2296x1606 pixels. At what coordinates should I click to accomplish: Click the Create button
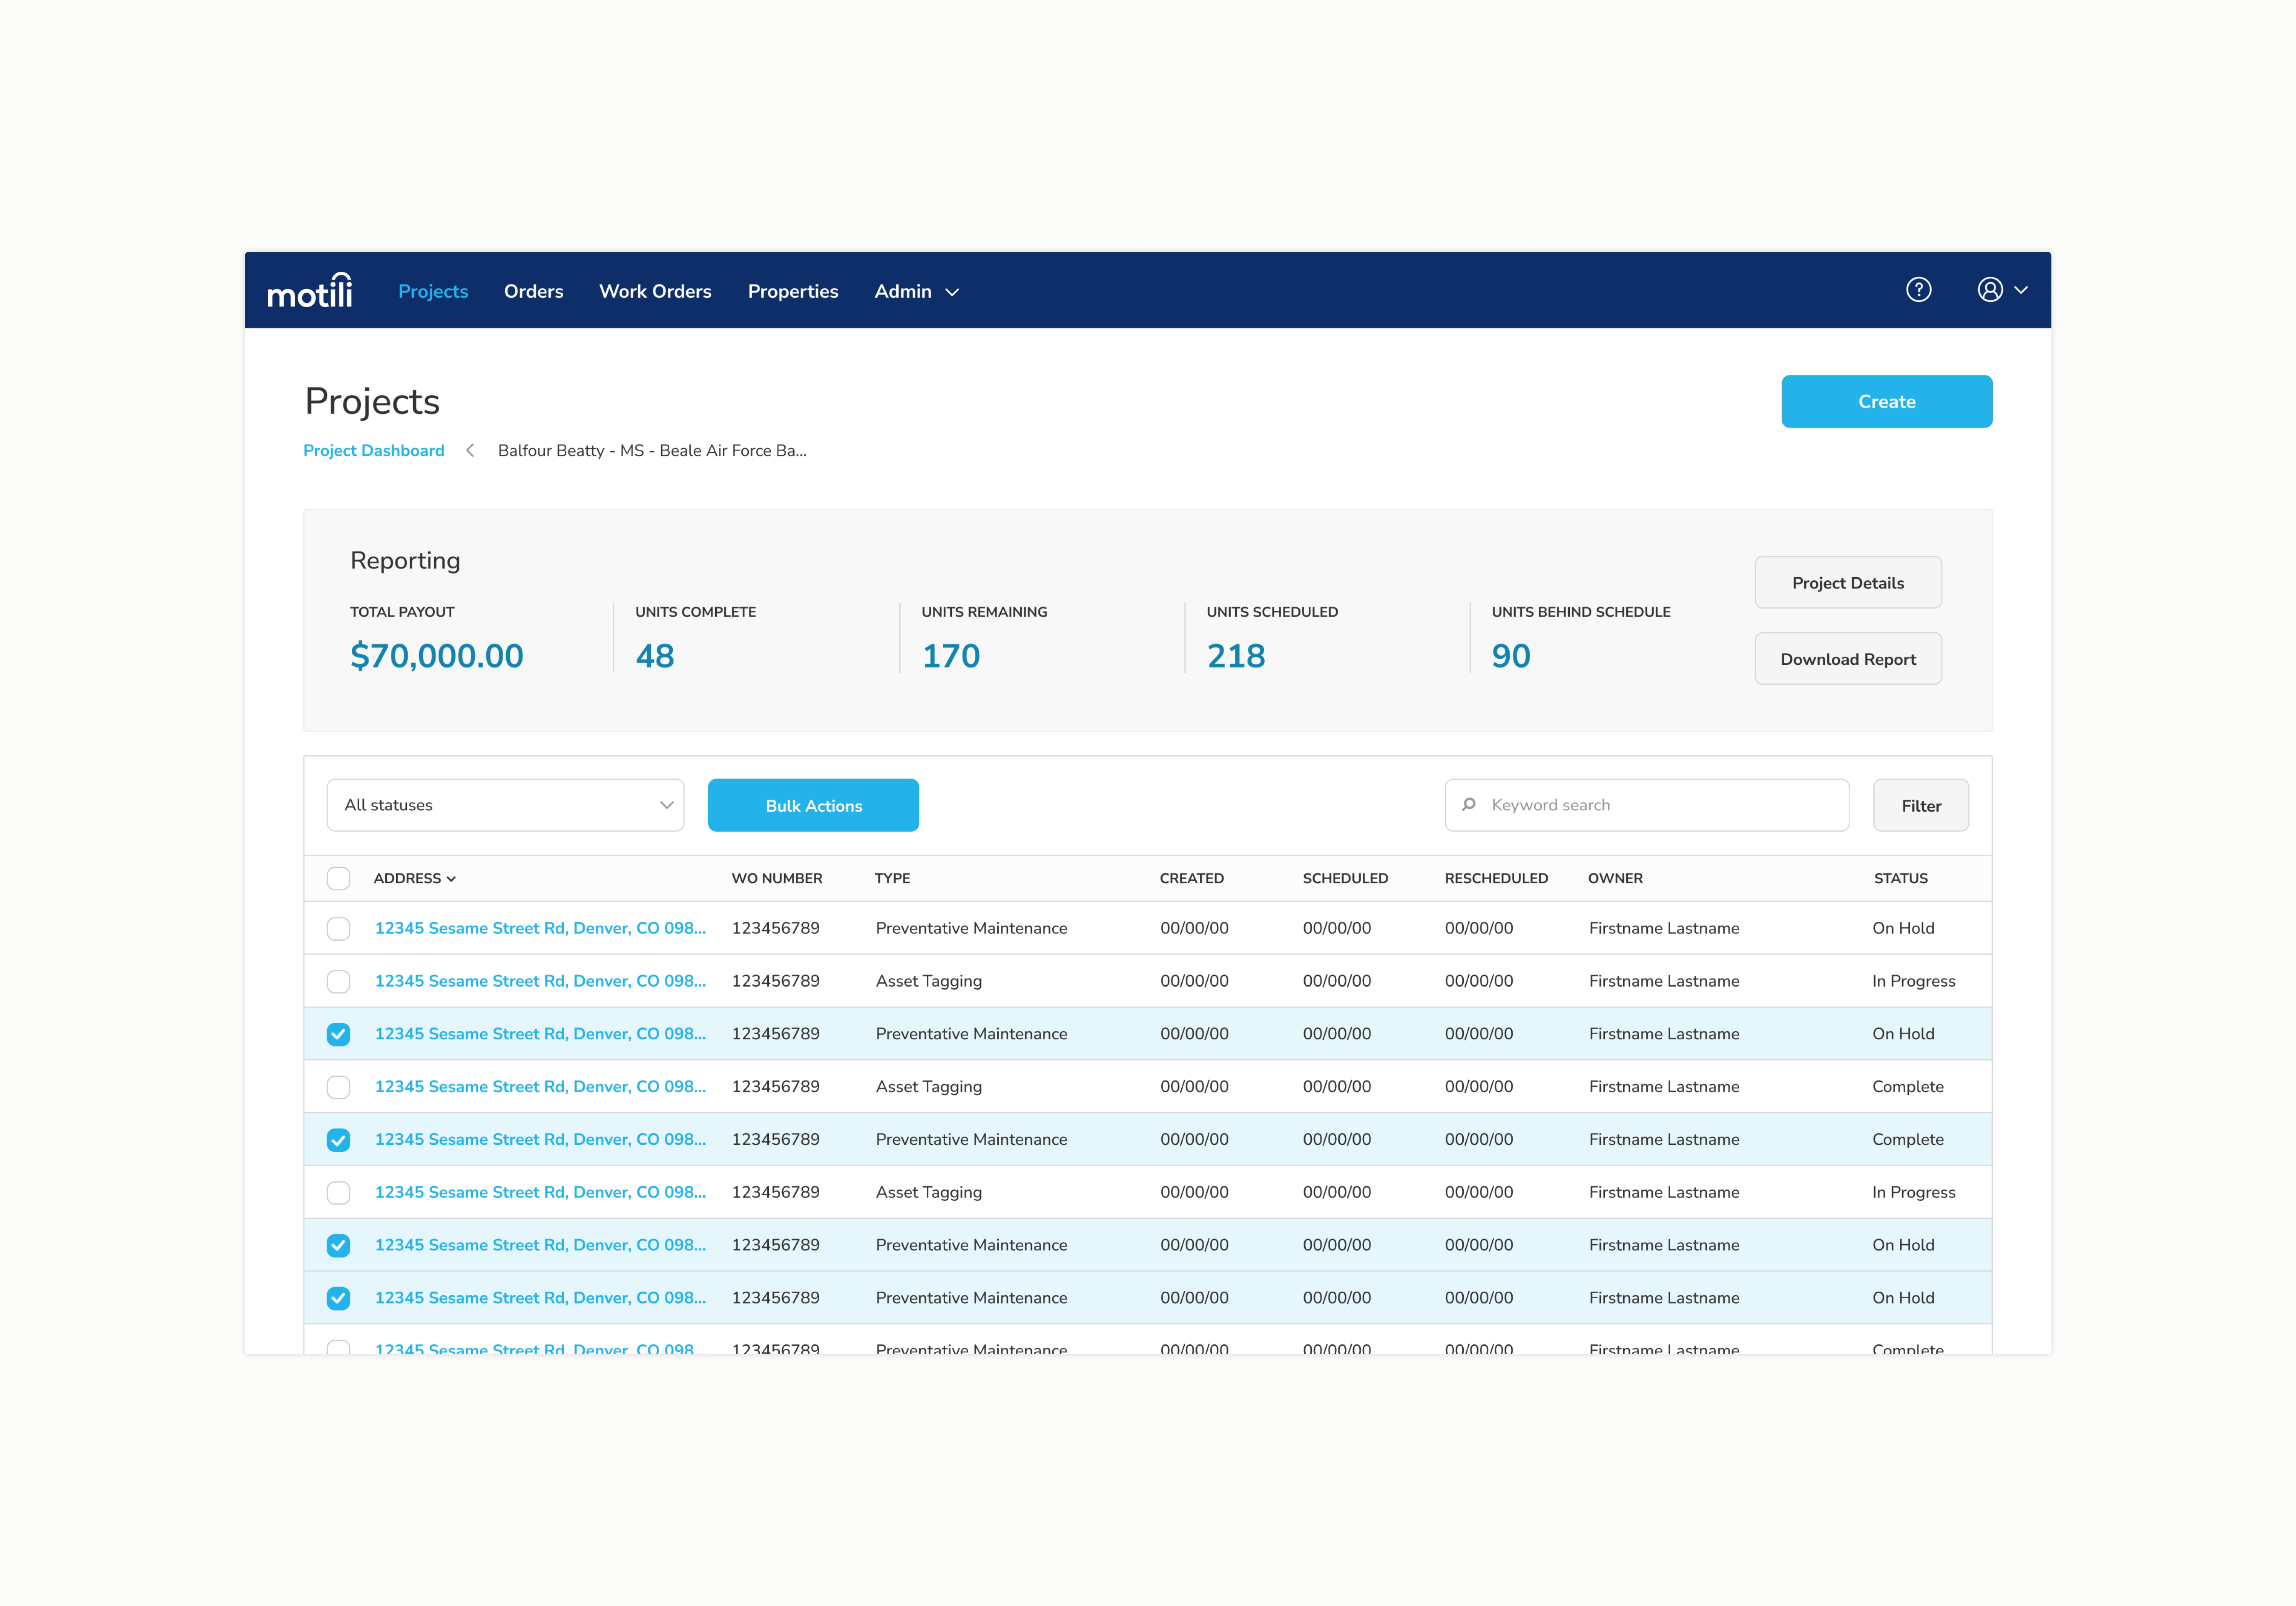[x=1886, y=401]
